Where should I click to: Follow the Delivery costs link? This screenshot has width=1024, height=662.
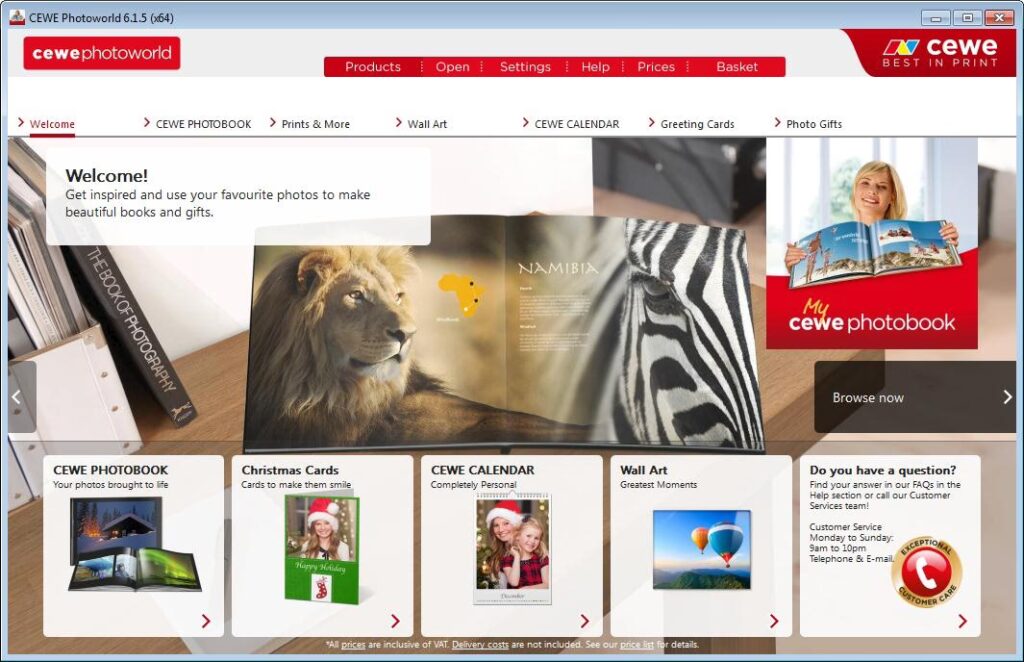pyautogui.click(x=480, y=645)
